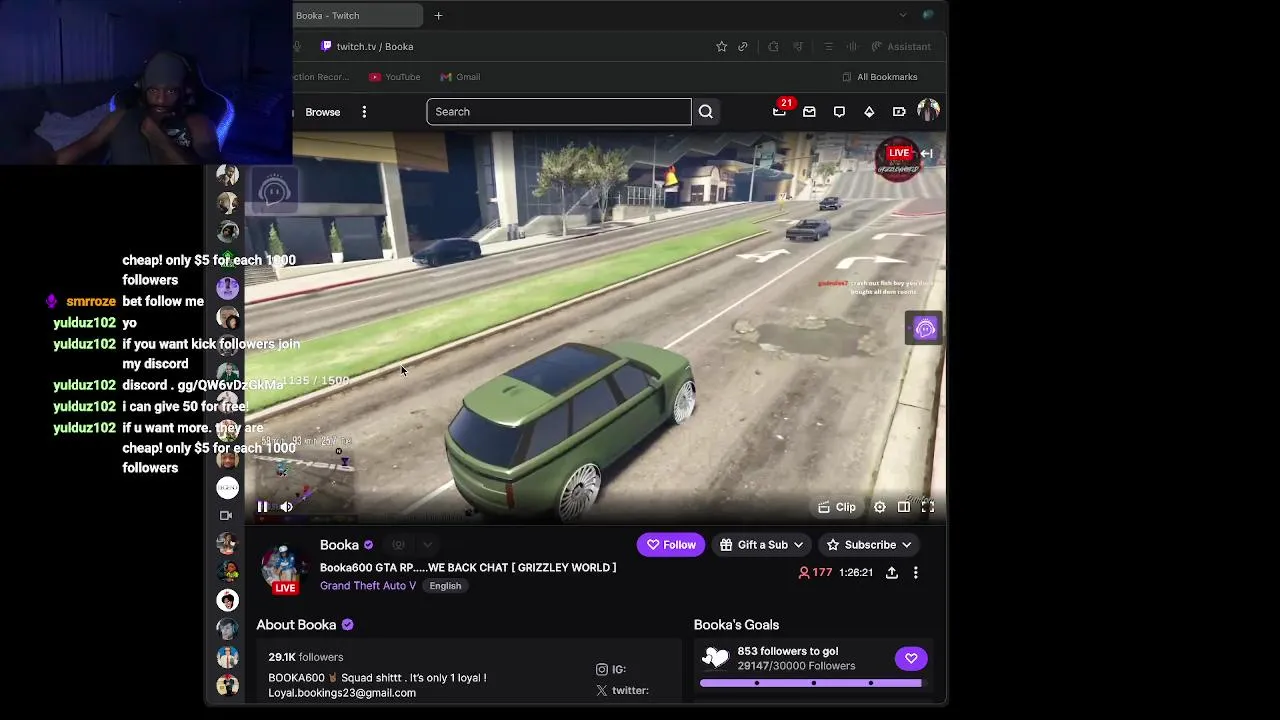Bookmark this page with the star icon

point(722,47)
